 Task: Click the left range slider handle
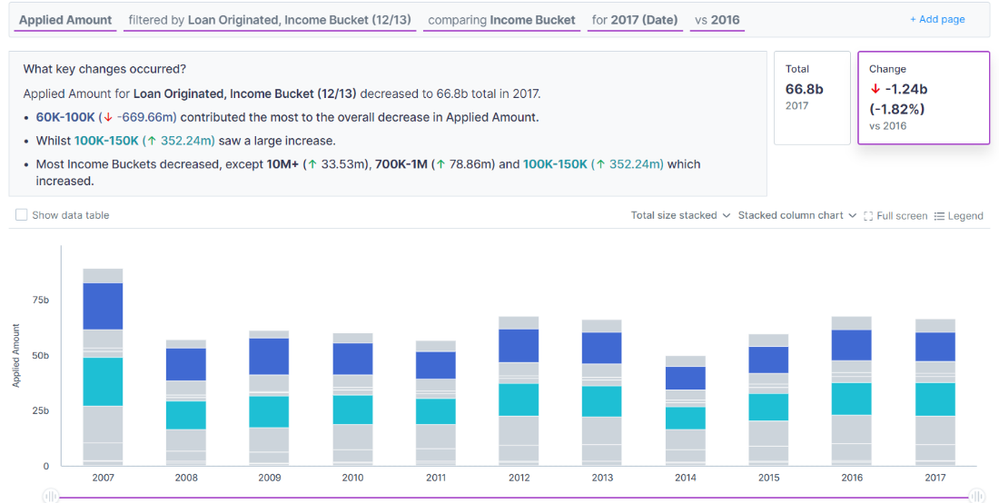pyautogui.click(x=50, y=496)
